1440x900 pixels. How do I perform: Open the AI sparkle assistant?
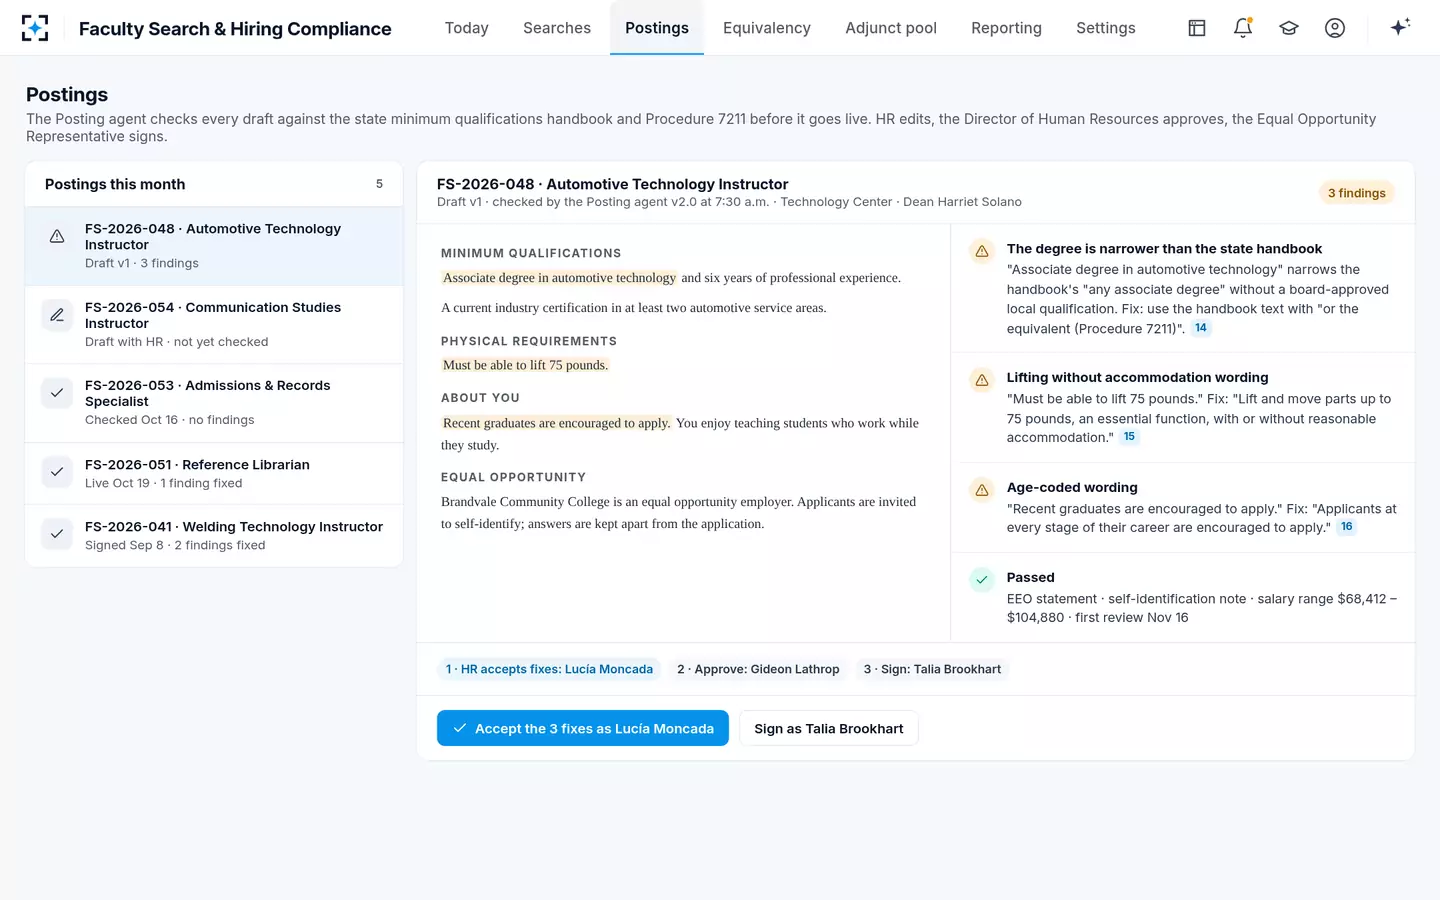(1400, 27)
